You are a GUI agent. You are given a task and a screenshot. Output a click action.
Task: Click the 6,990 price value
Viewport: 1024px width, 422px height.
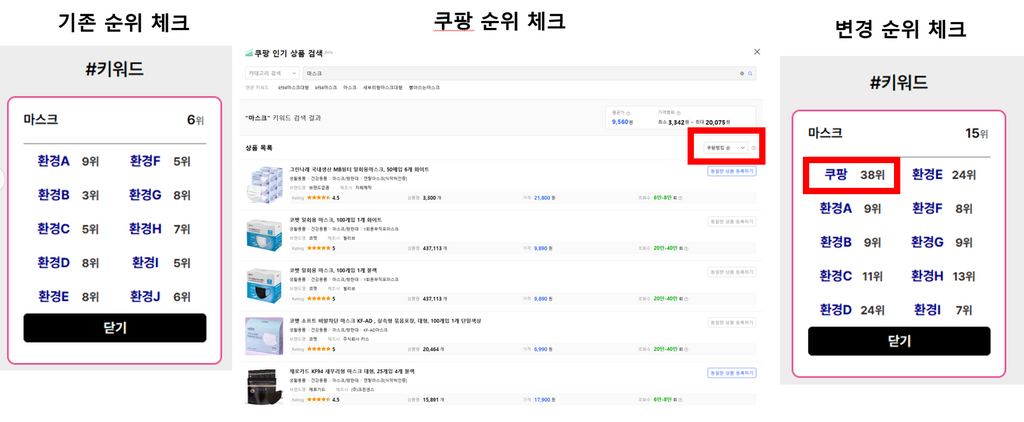click(540, 349)
